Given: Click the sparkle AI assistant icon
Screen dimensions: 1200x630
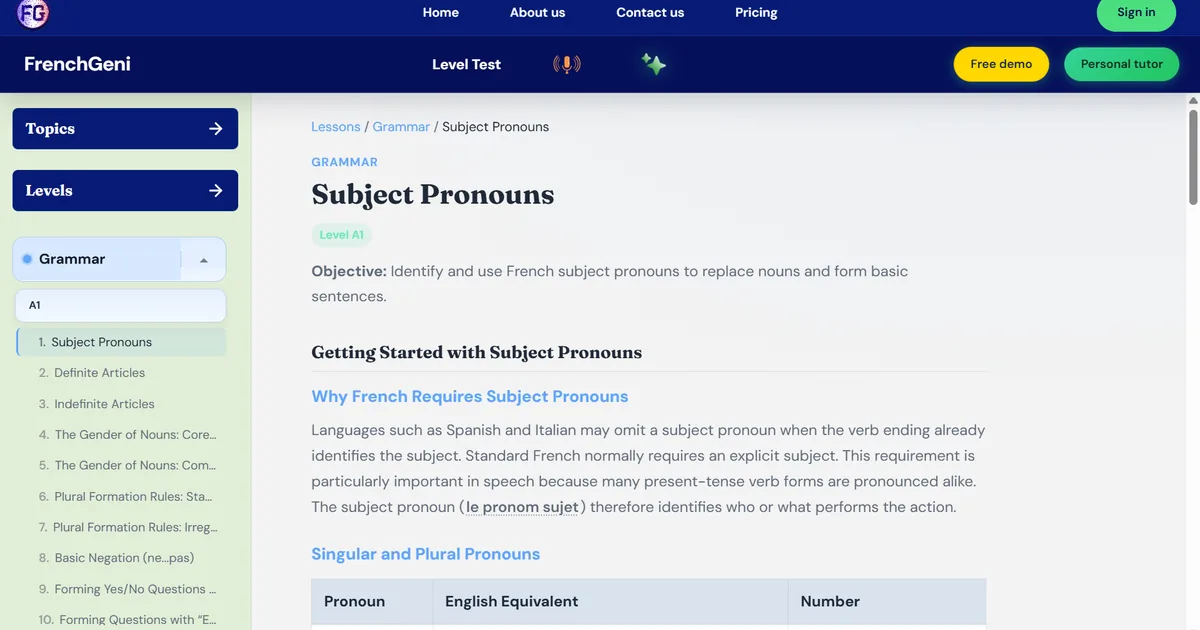Looking at the screenshot, I should [654, 64].
